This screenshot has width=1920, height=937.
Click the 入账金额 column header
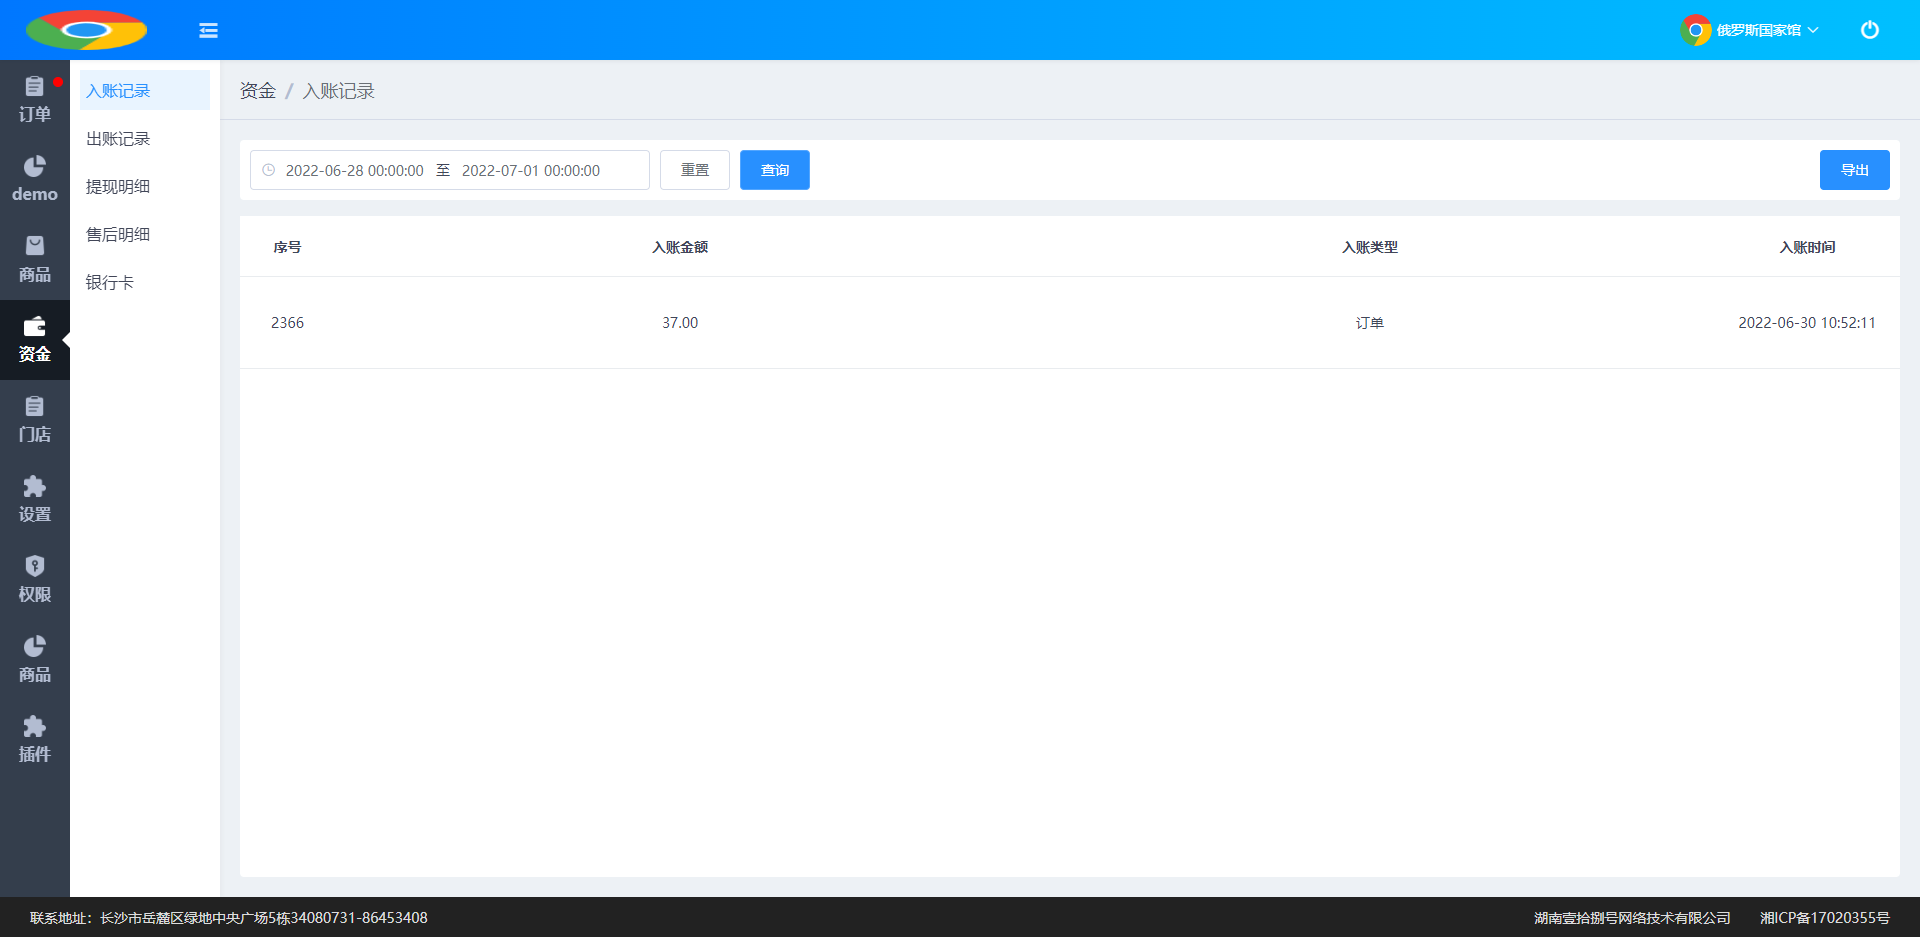(680, 247)
